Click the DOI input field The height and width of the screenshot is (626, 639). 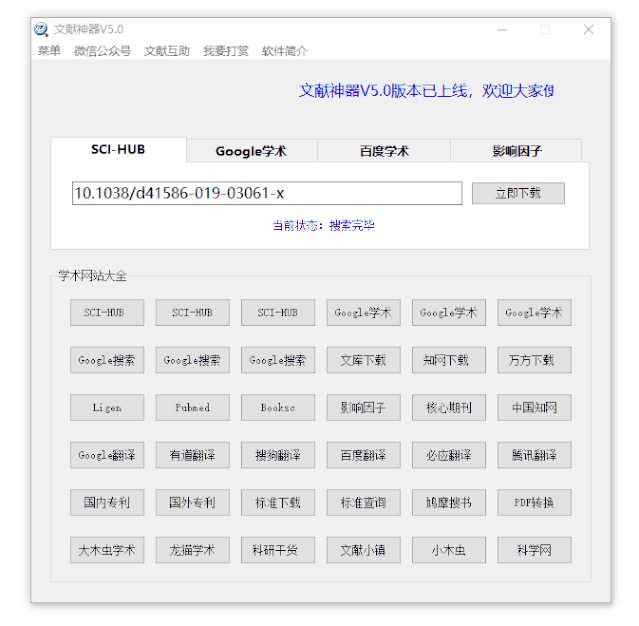(x=266, y=193)
